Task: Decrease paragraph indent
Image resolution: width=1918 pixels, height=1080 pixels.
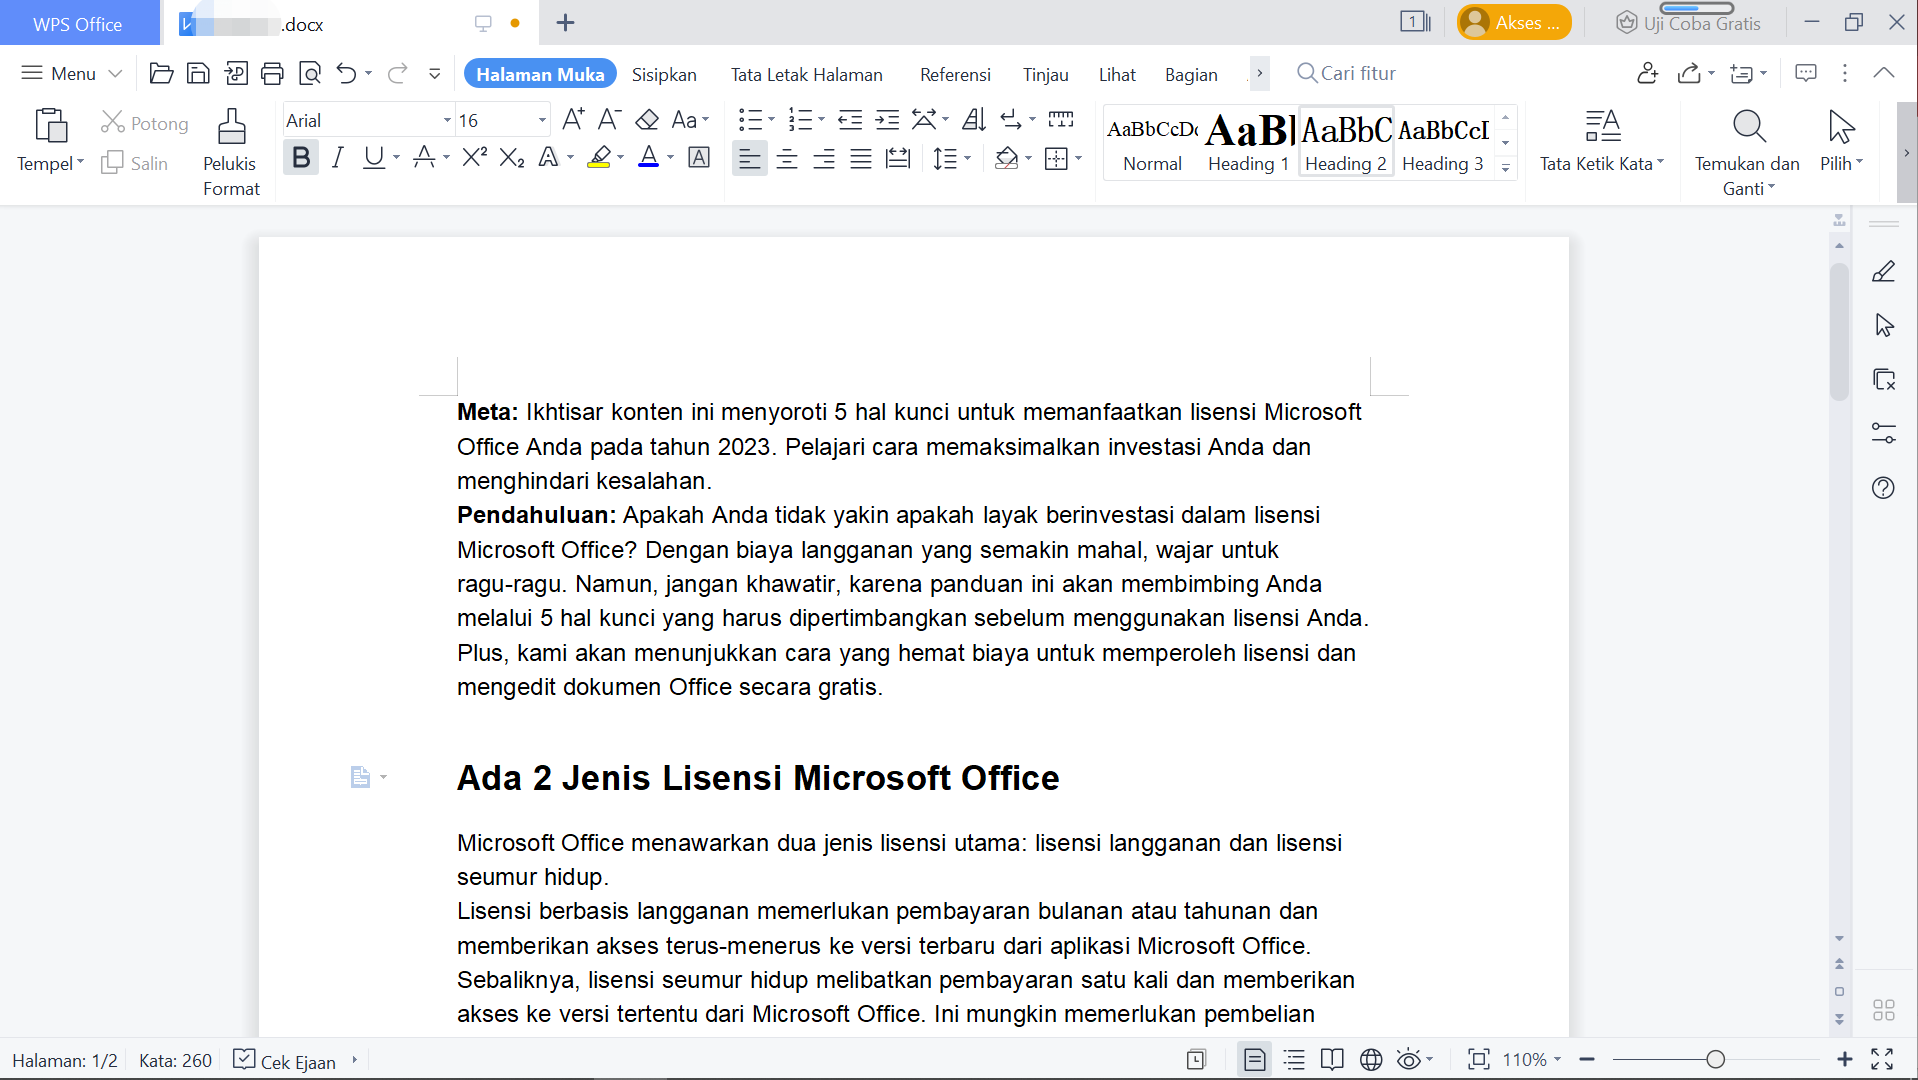Action: pyautogui.click(x=850, y=120)
